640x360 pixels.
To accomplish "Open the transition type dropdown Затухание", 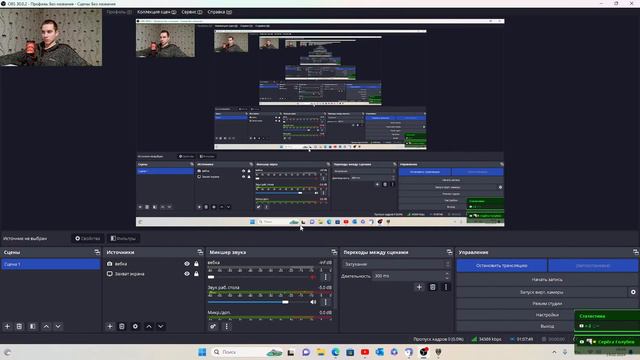I will pyautogui.click(x=396, y=264).
